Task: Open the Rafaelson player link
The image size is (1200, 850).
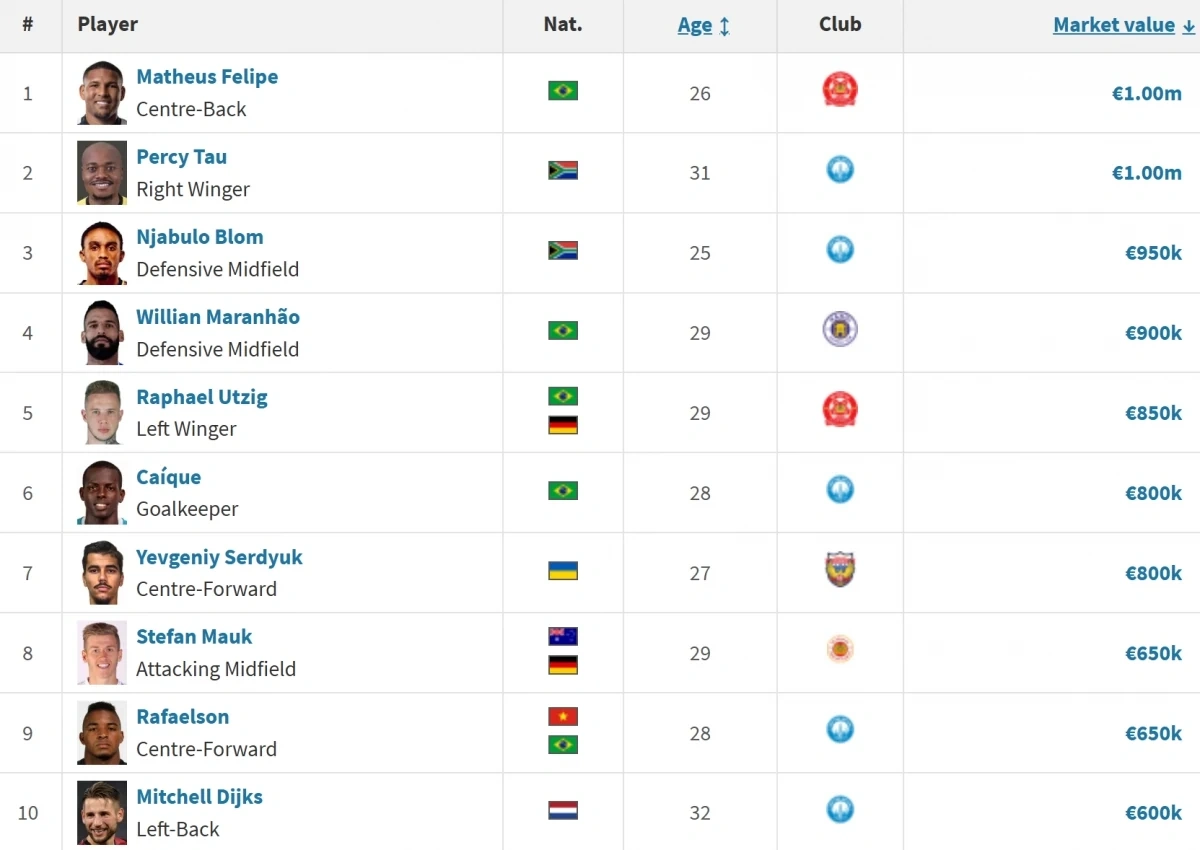Action: click(183, 716)
